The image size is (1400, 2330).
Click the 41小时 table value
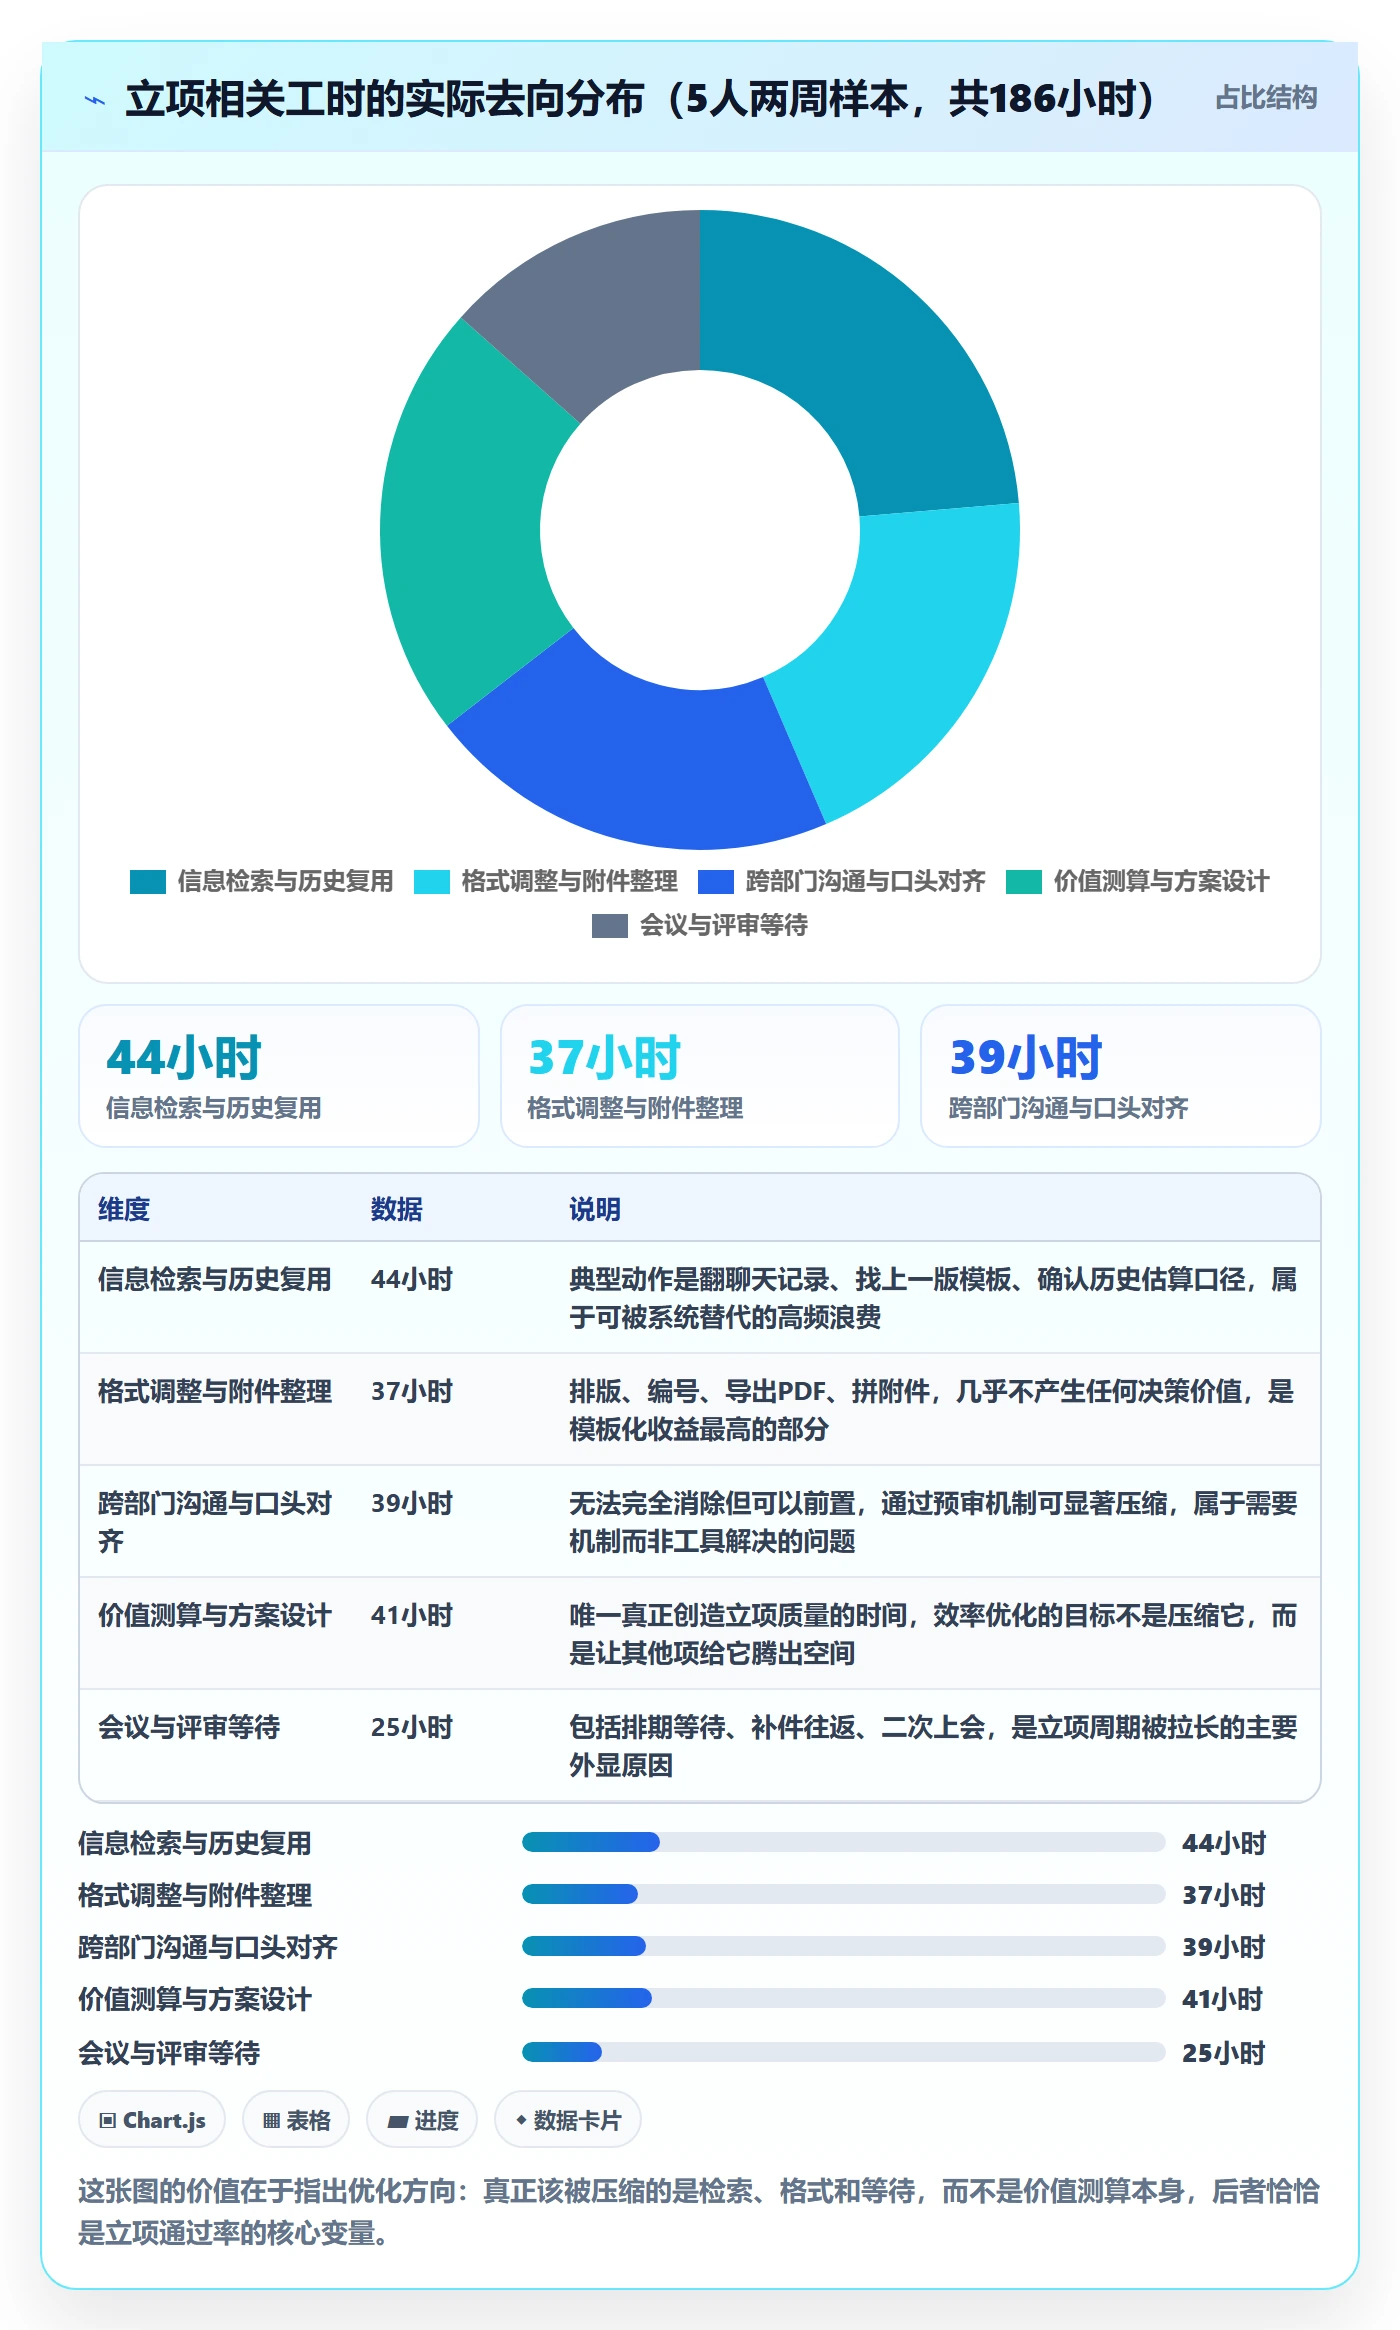coord(412,1615)
